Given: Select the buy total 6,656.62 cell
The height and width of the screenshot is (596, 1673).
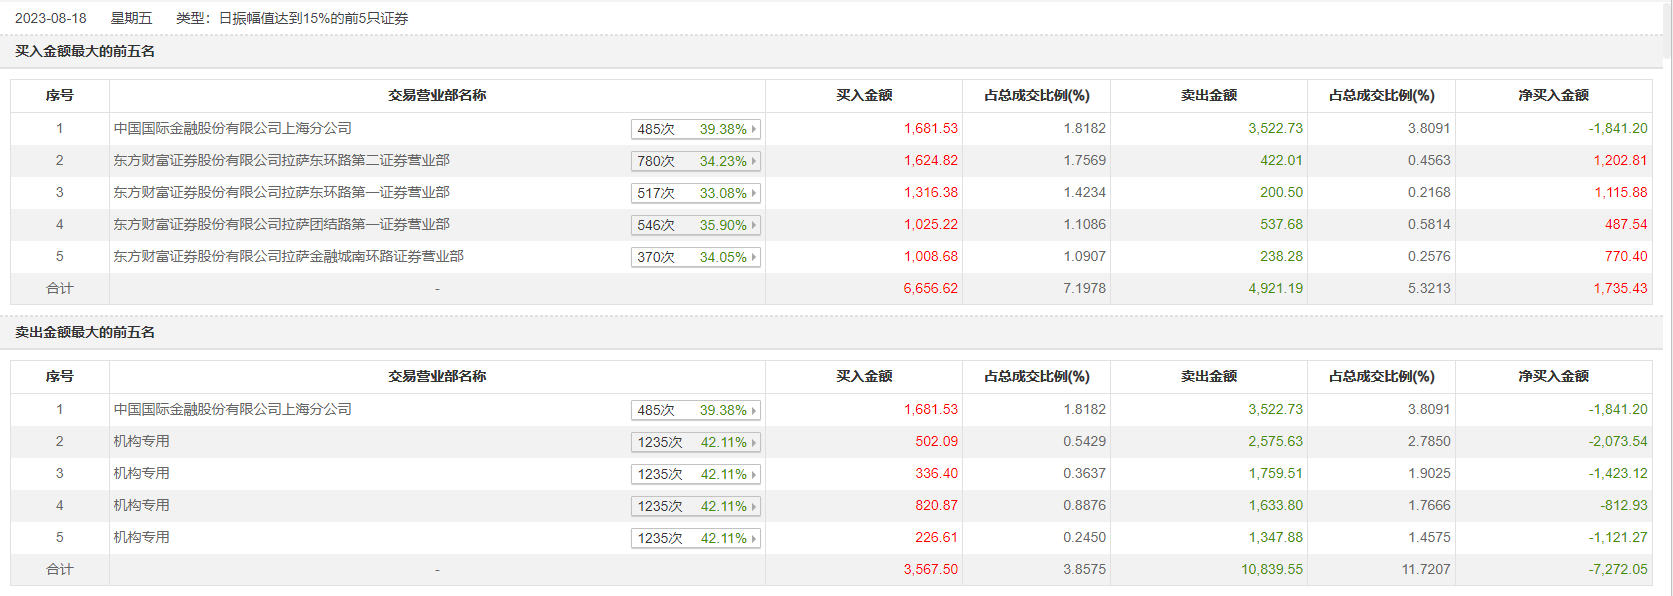Looking at the screenshot, I should pyautogui.click(x=930, y=288).
